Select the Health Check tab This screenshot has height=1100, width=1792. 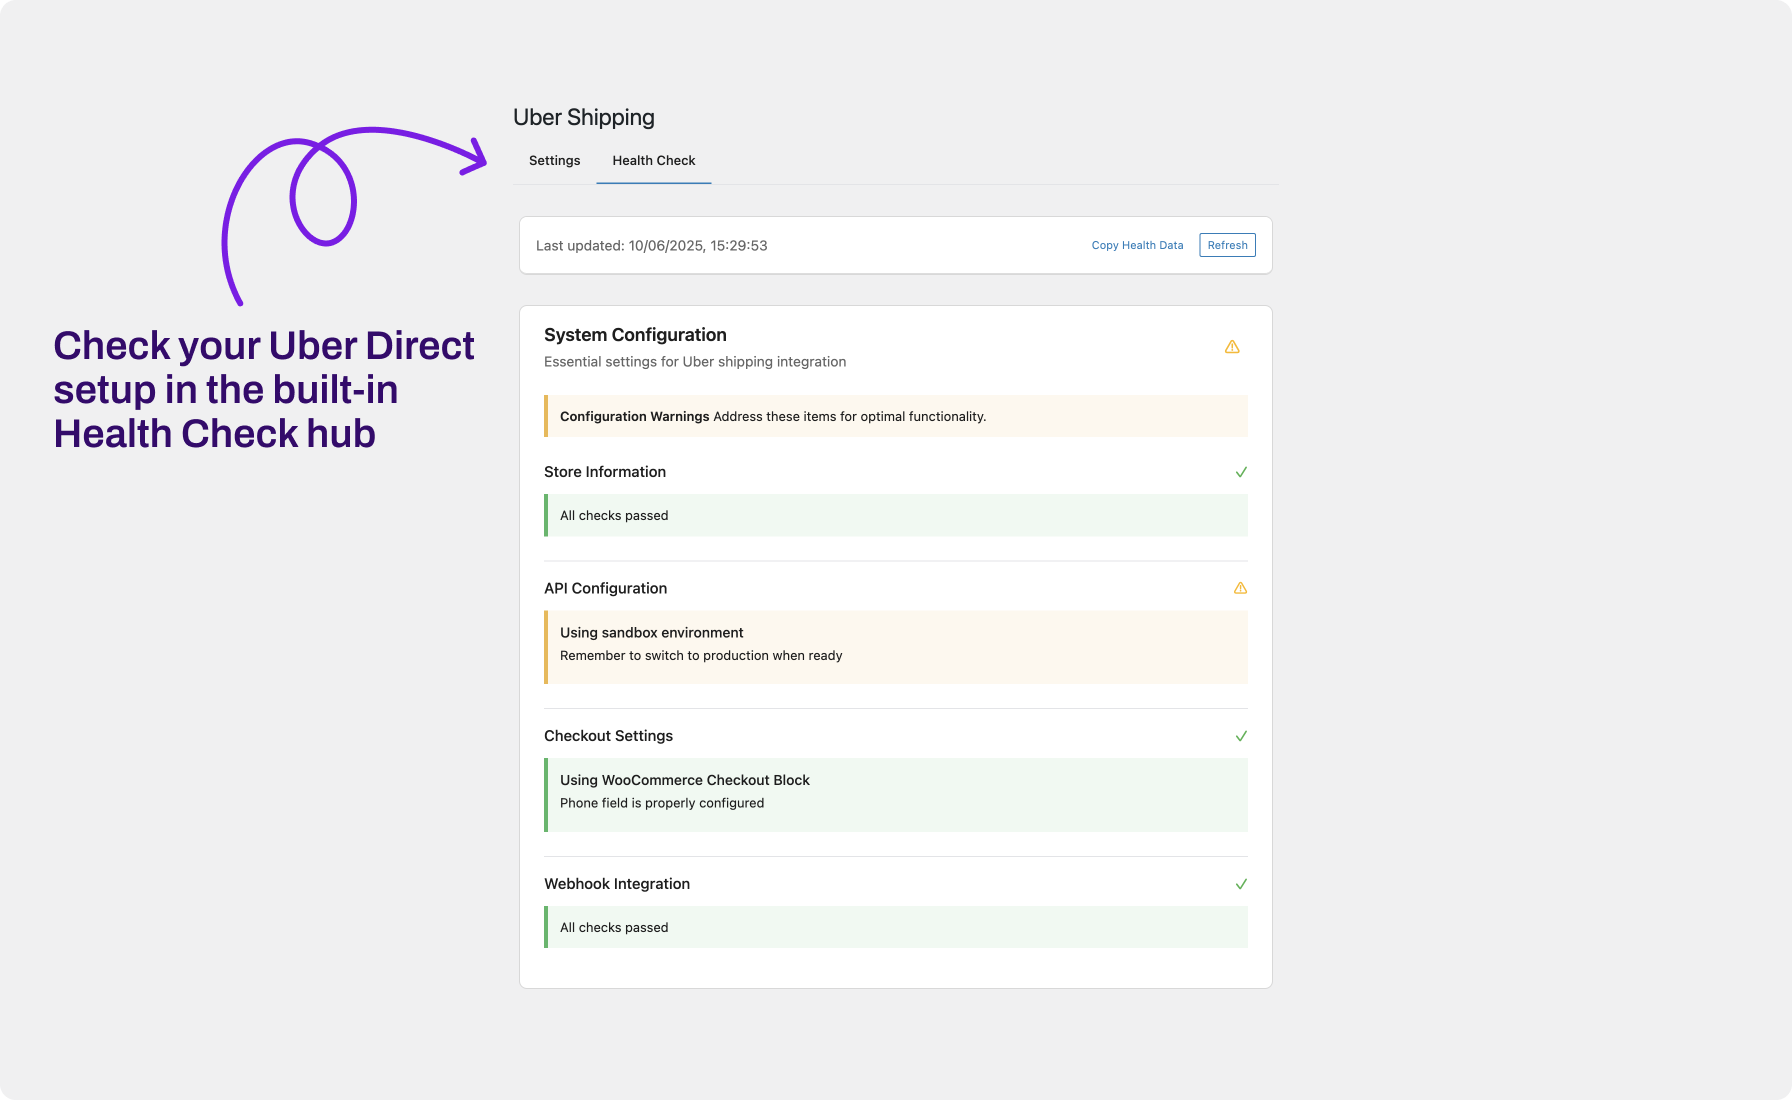pos(653,160)
